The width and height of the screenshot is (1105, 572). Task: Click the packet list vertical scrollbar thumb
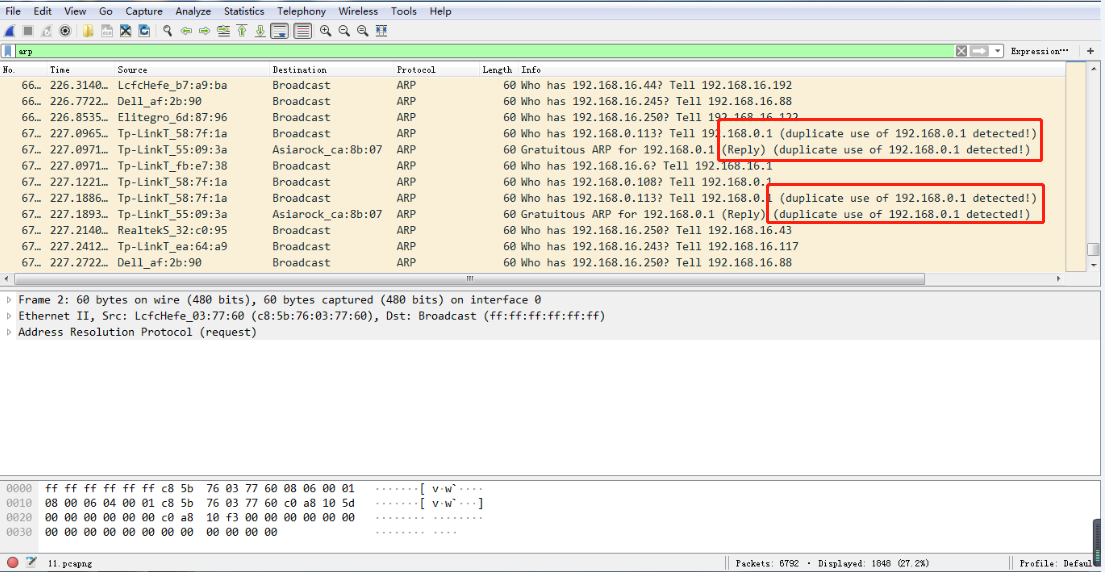tap(1092, 249)
